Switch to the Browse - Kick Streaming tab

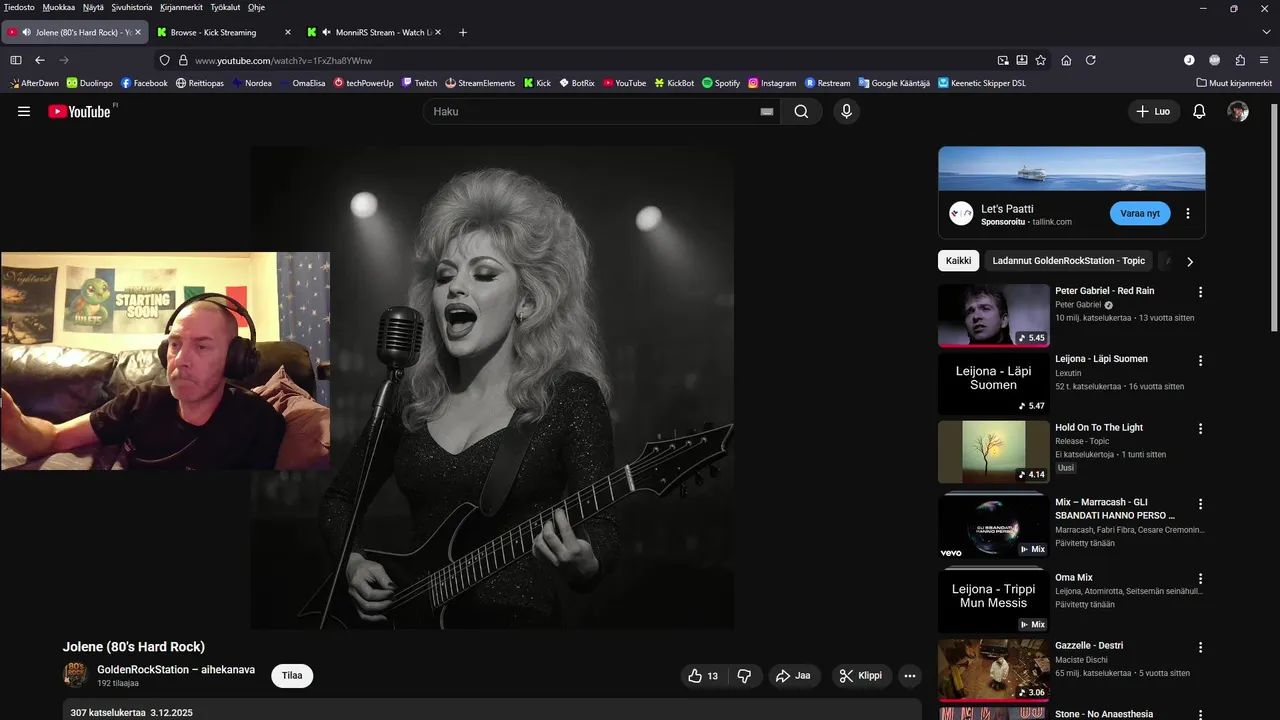point(225,32)
